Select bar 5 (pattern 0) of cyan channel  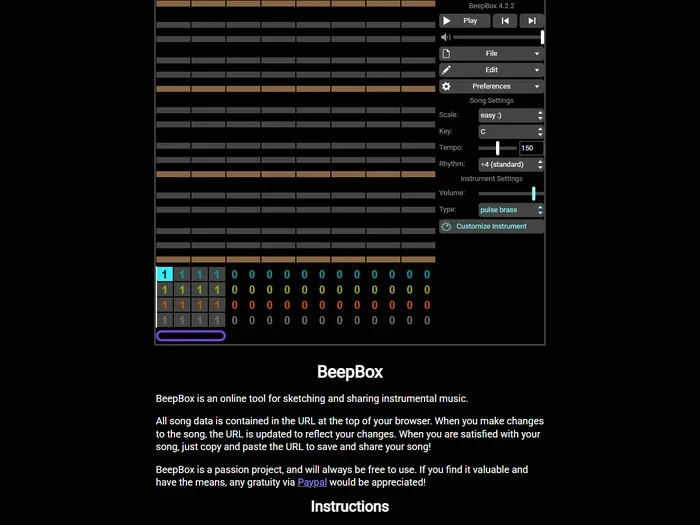tap(234, 274)
